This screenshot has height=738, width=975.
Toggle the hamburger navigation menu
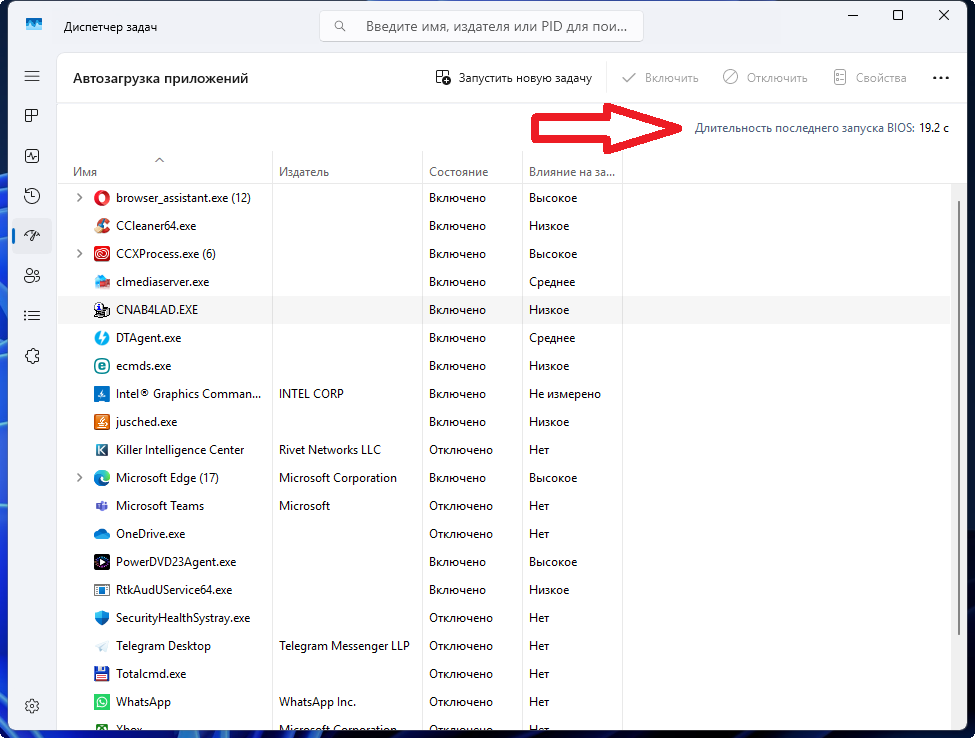click(32, 76)
